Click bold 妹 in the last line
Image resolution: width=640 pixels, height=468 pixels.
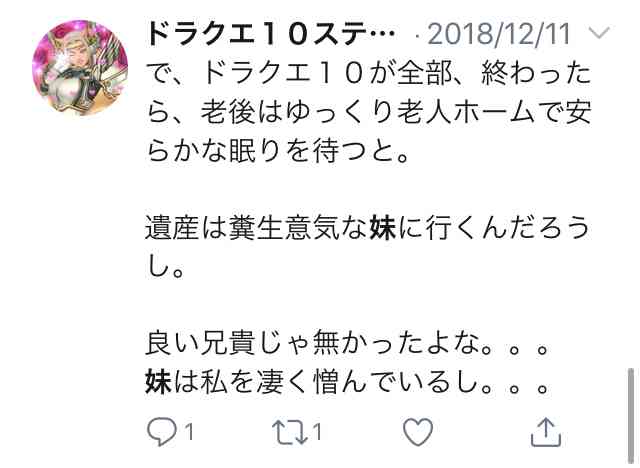click(159, 382)
